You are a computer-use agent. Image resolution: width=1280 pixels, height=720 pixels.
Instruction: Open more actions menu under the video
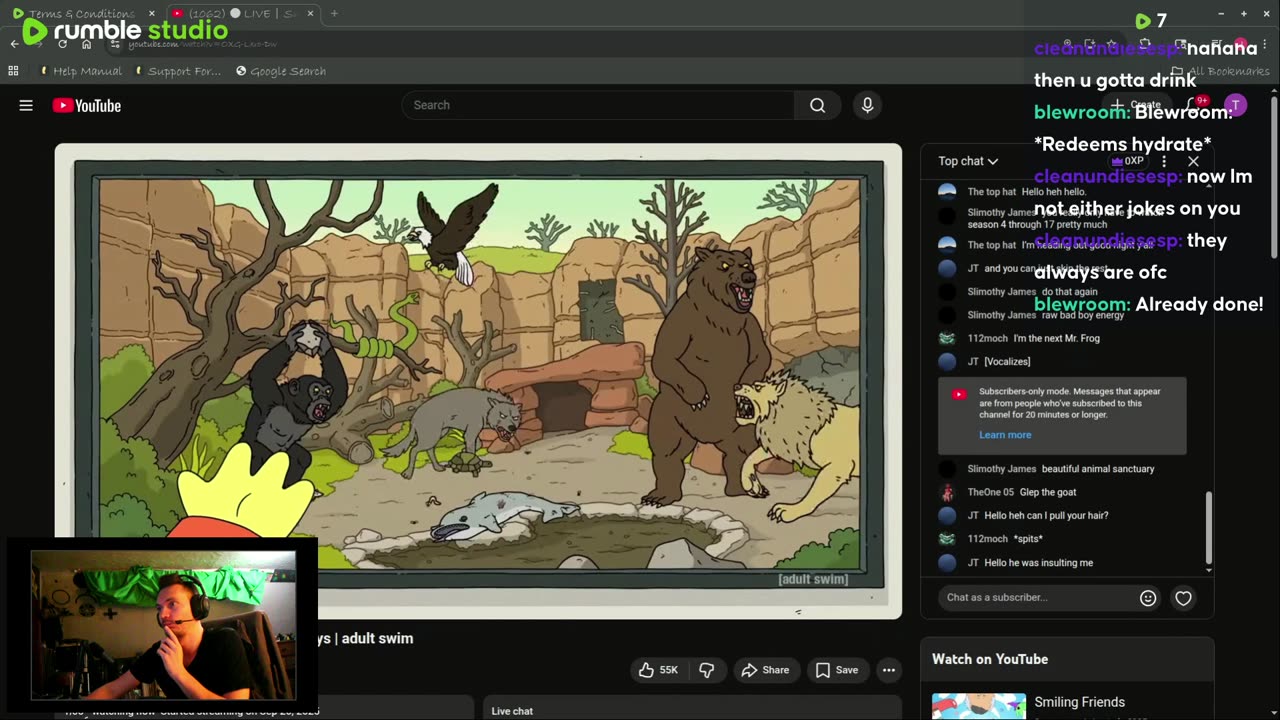pos(888,670)
